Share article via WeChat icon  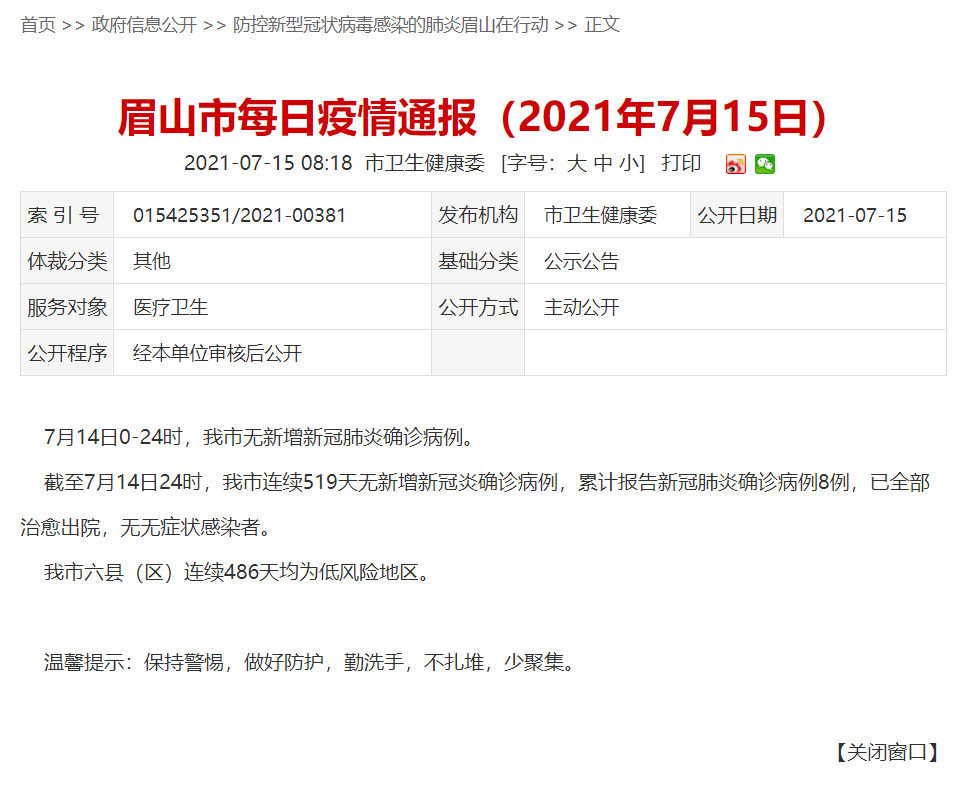point(765,164)
